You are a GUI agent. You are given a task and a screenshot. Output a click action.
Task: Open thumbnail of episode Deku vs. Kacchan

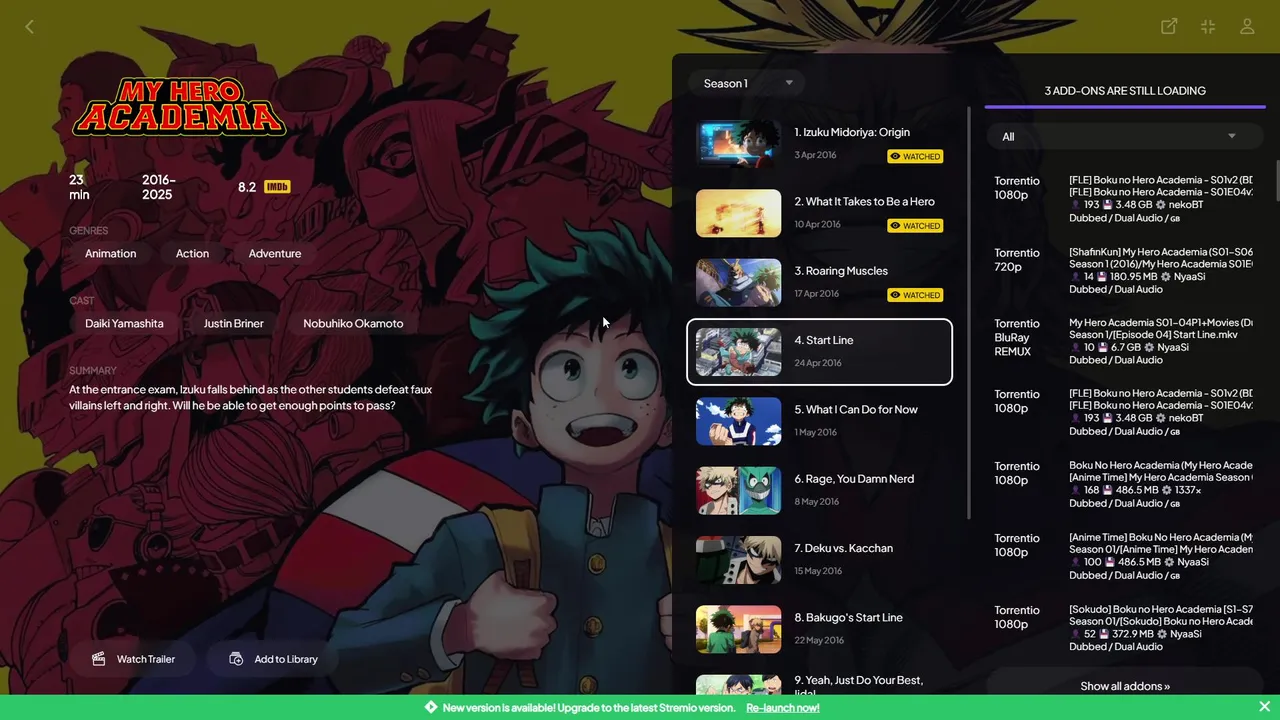click(739, 559)
